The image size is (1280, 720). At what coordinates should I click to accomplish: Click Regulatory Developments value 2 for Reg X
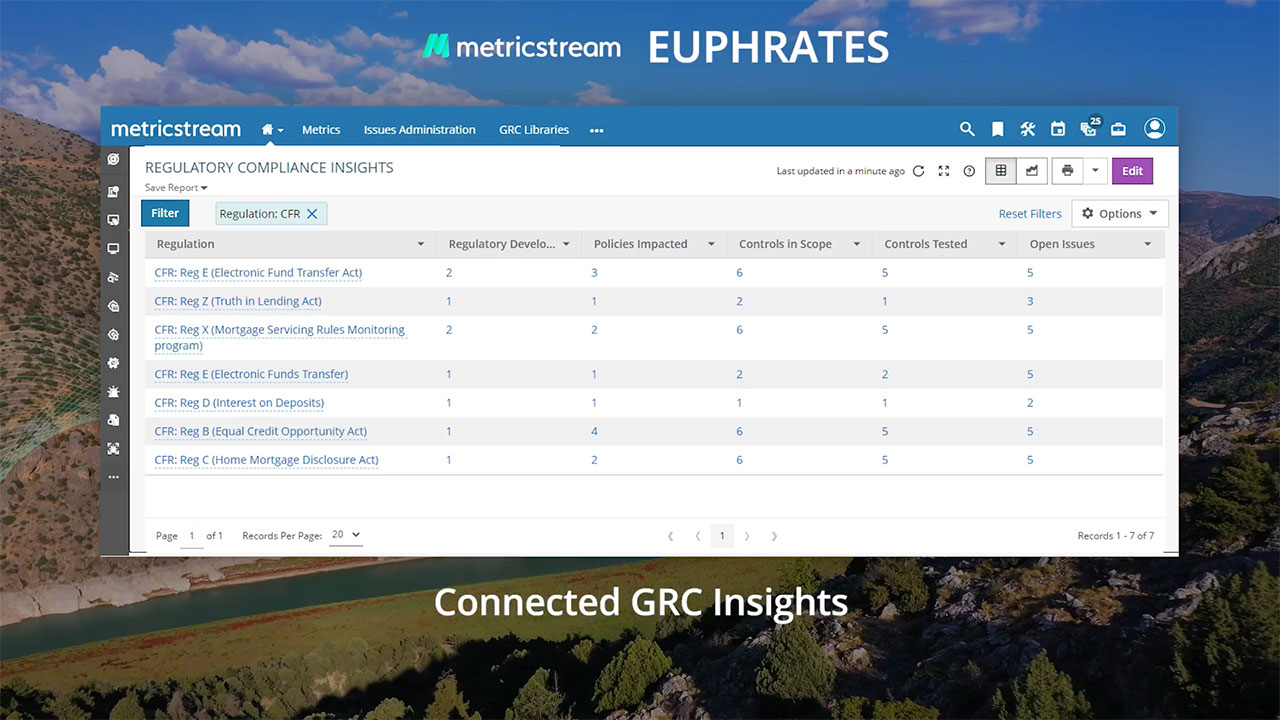click(449, 330)
